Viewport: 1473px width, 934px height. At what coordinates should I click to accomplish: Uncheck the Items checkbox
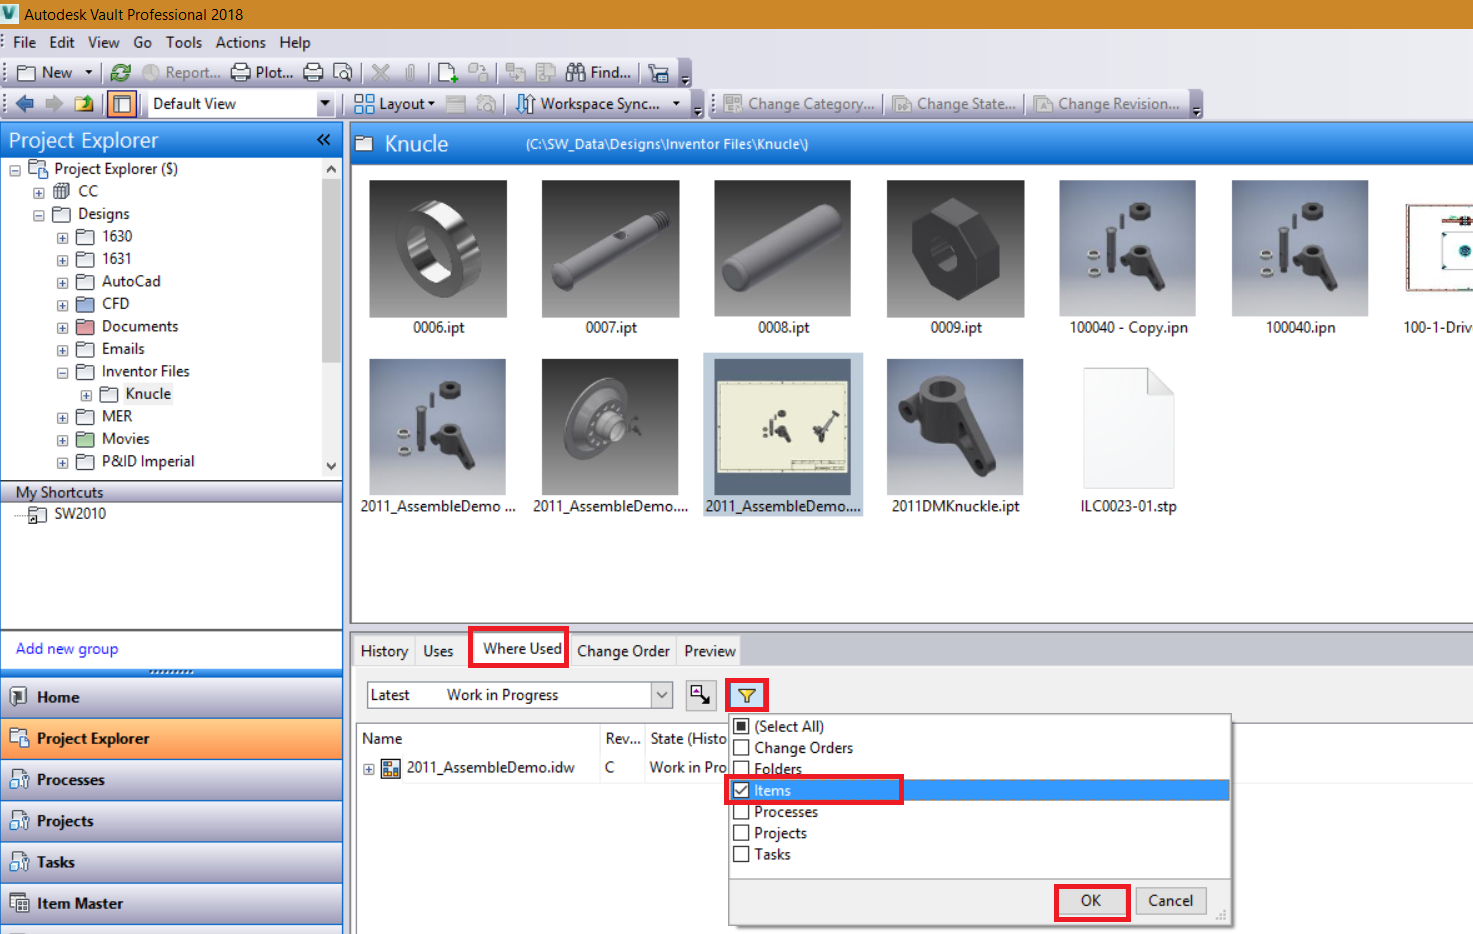point(741,790)
